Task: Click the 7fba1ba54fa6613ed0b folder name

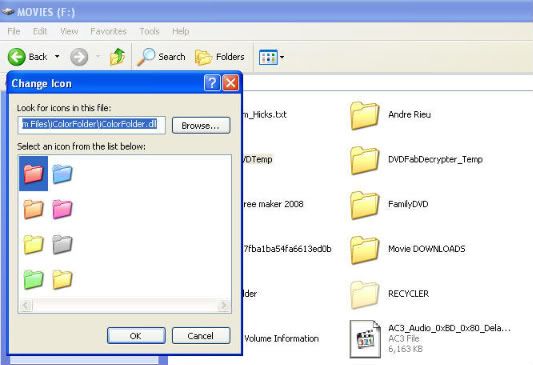Action: [287, 249]
